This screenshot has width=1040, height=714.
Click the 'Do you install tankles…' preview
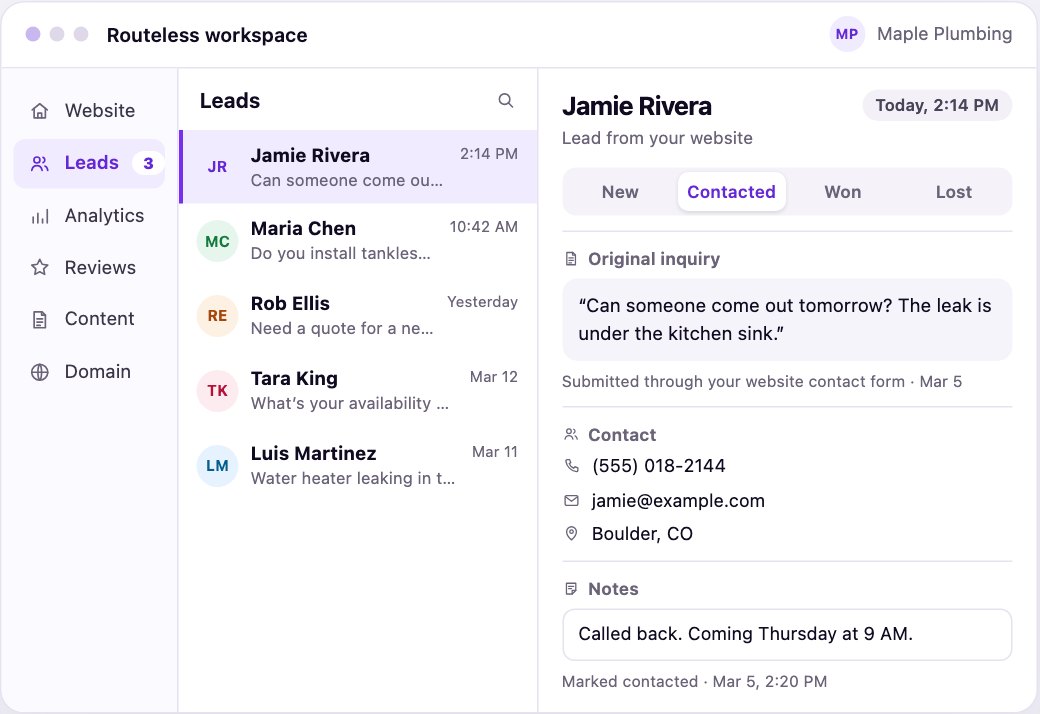click(x=340, y=253)
